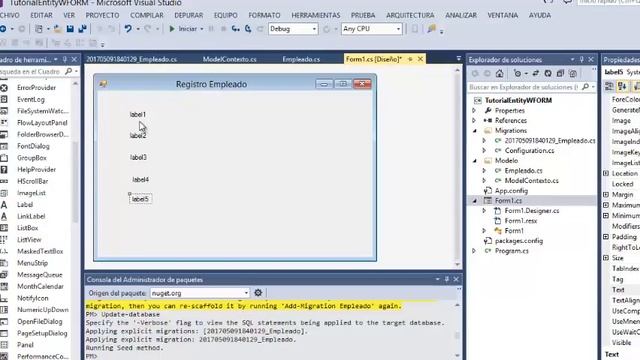Click the Alphabetical sort icon in Properties
The height and width of the screenshot is (360, 640).
pos(622,86)
